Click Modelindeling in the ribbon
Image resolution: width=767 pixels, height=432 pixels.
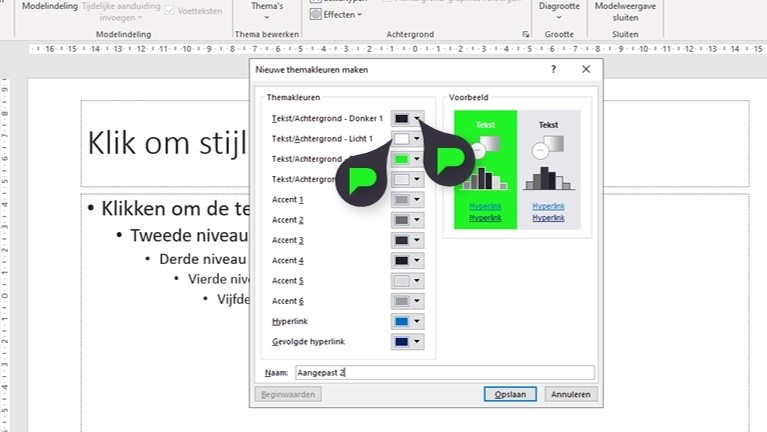point(50,6)
